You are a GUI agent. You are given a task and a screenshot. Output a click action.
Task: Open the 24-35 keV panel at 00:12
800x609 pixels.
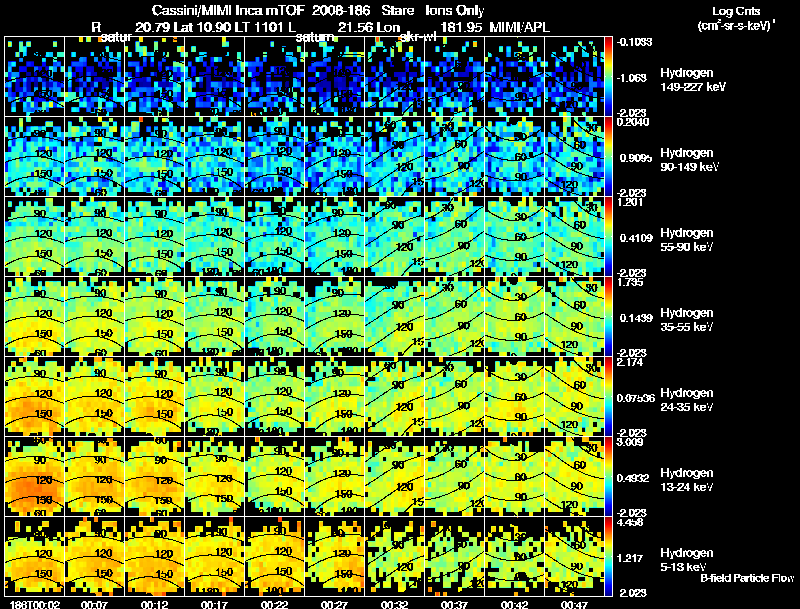155,397
